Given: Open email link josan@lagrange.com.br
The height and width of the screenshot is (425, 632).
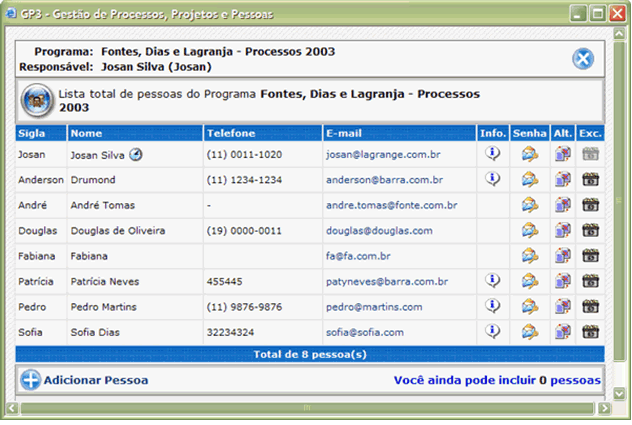Looking at the screenshot, I should tap(382, 155).
